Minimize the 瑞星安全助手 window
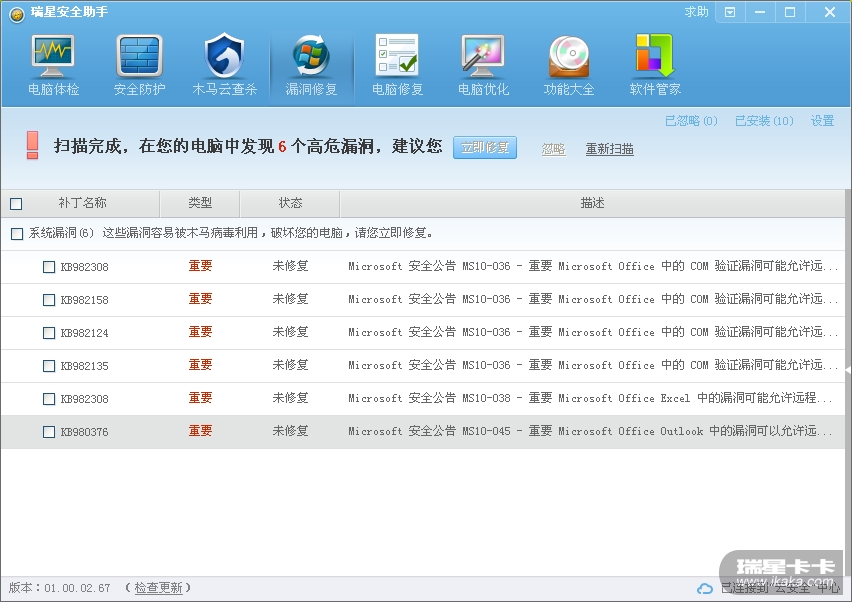Screen dimensions: 852x602 click(x=760, y=12)
